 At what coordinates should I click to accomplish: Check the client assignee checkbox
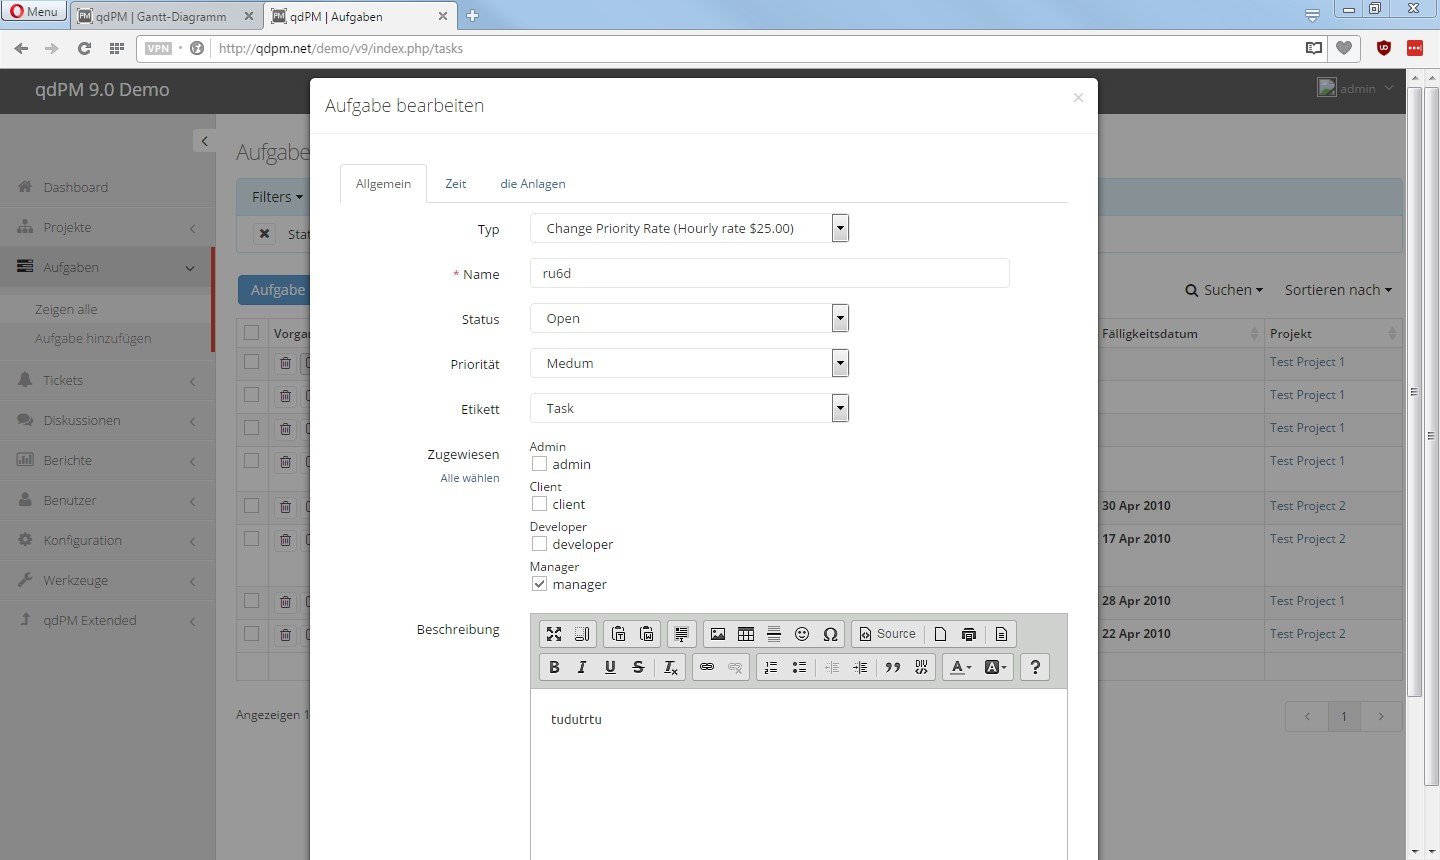[539, 504]
